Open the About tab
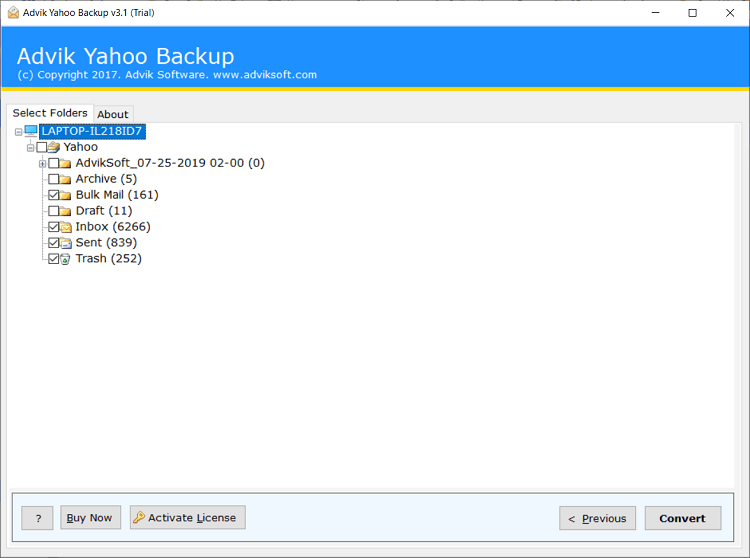750x558 pixels. pos(113,114)
